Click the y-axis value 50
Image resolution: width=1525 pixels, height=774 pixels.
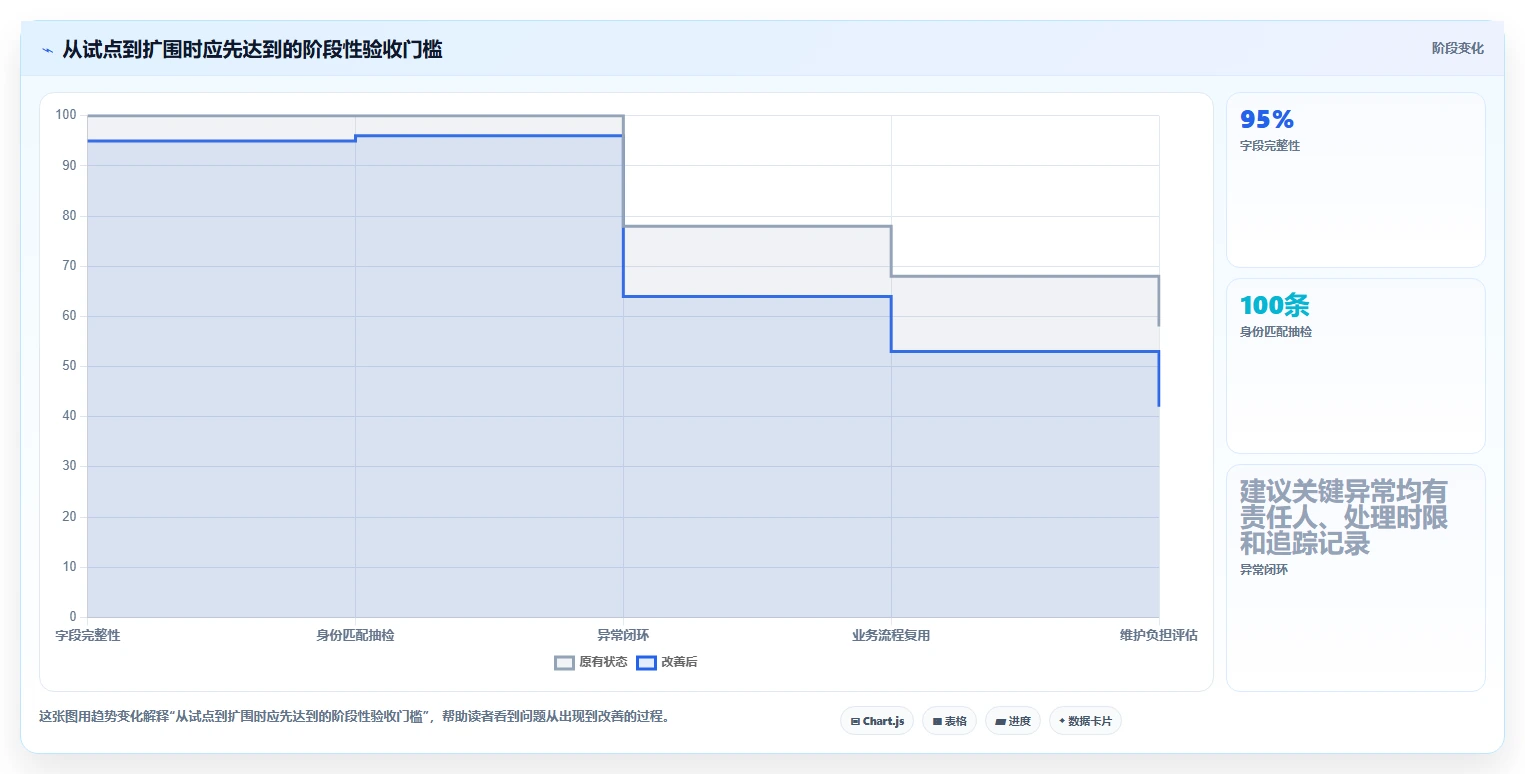pyautogui.click(x=69, y=366)
